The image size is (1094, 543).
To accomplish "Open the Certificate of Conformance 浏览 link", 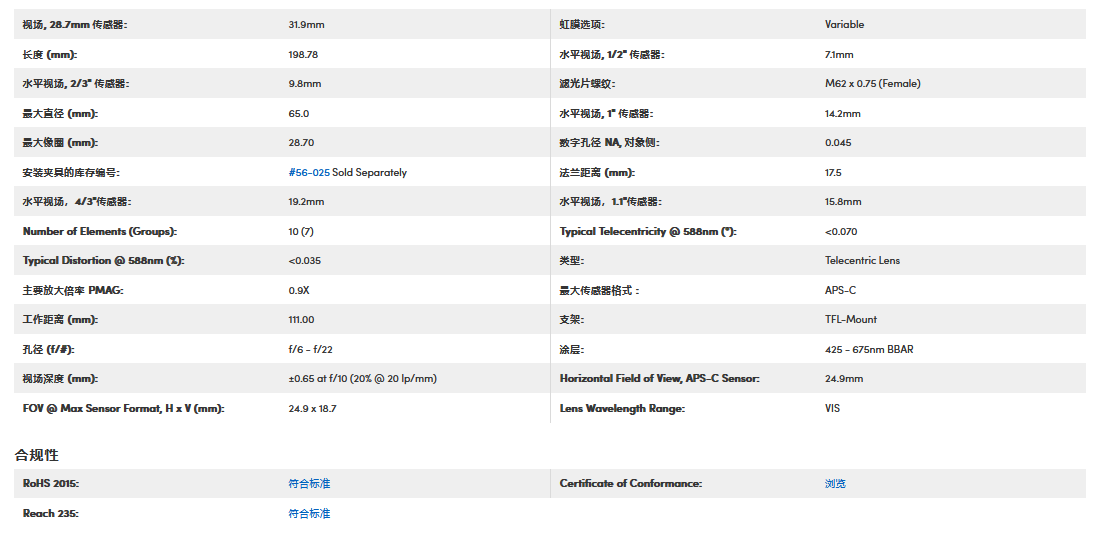I will point(835,483).
